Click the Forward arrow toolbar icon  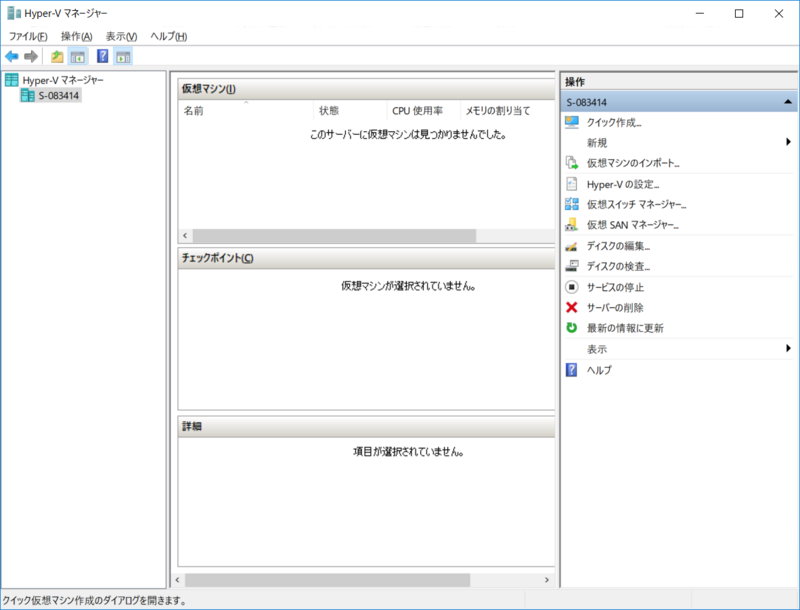pyautogui.click(x=31, y=57)
